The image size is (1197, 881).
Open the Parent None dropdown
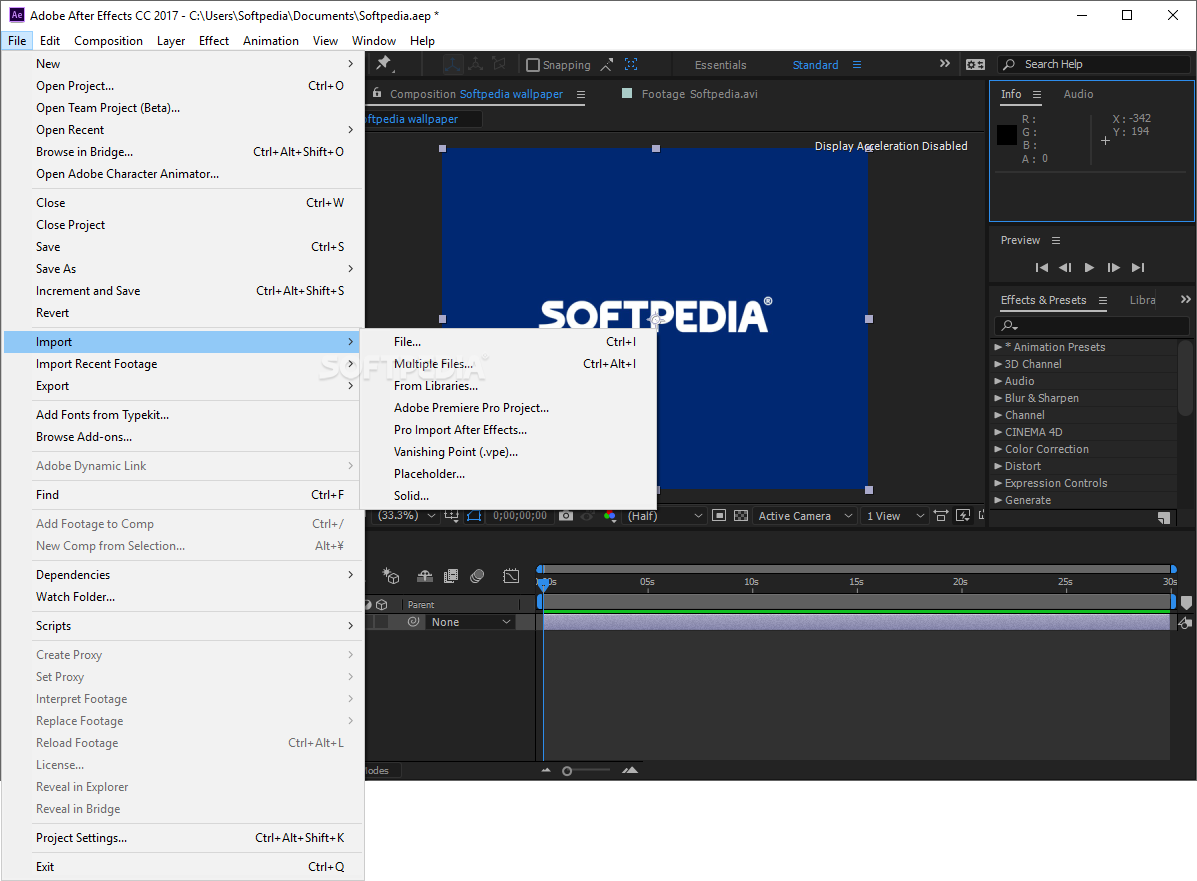pos(470,622)
